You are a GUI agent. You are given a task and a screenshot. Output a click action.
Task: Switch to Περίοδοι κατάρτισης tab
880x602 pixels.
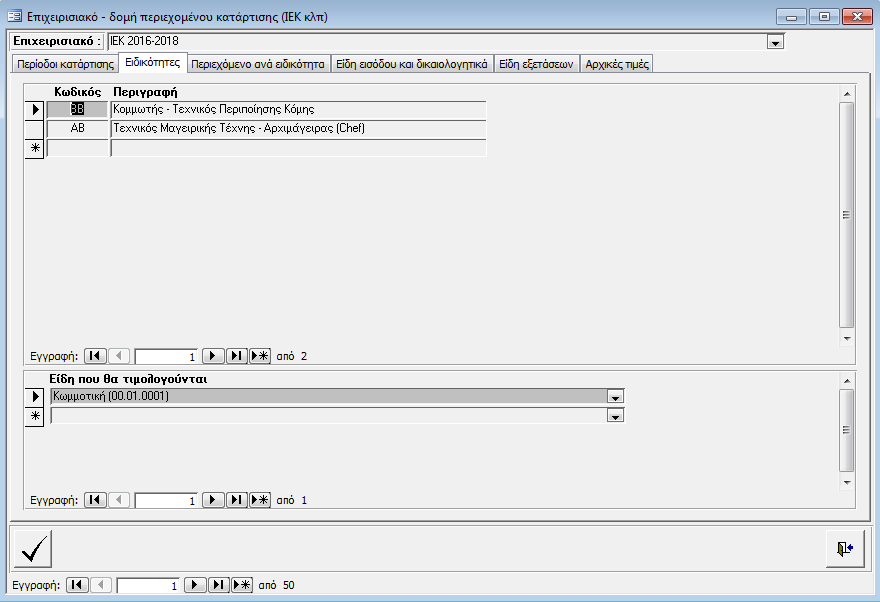click(x=65, y=64)
